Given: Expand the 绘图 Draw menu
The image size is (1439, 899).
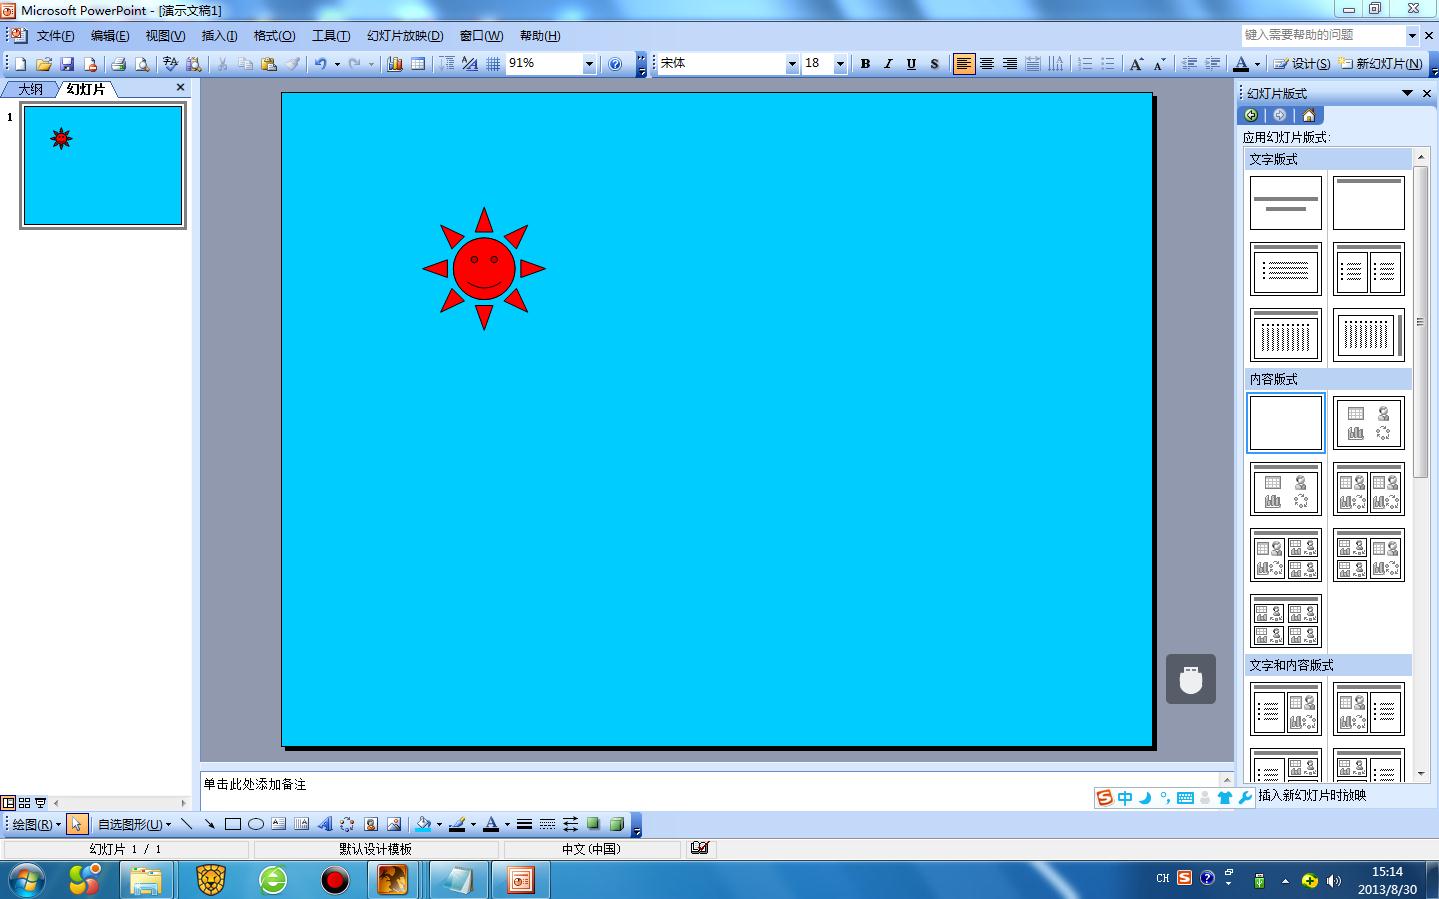Looking at the screenshot, I should pyautogui.click(x=37, y=825).
